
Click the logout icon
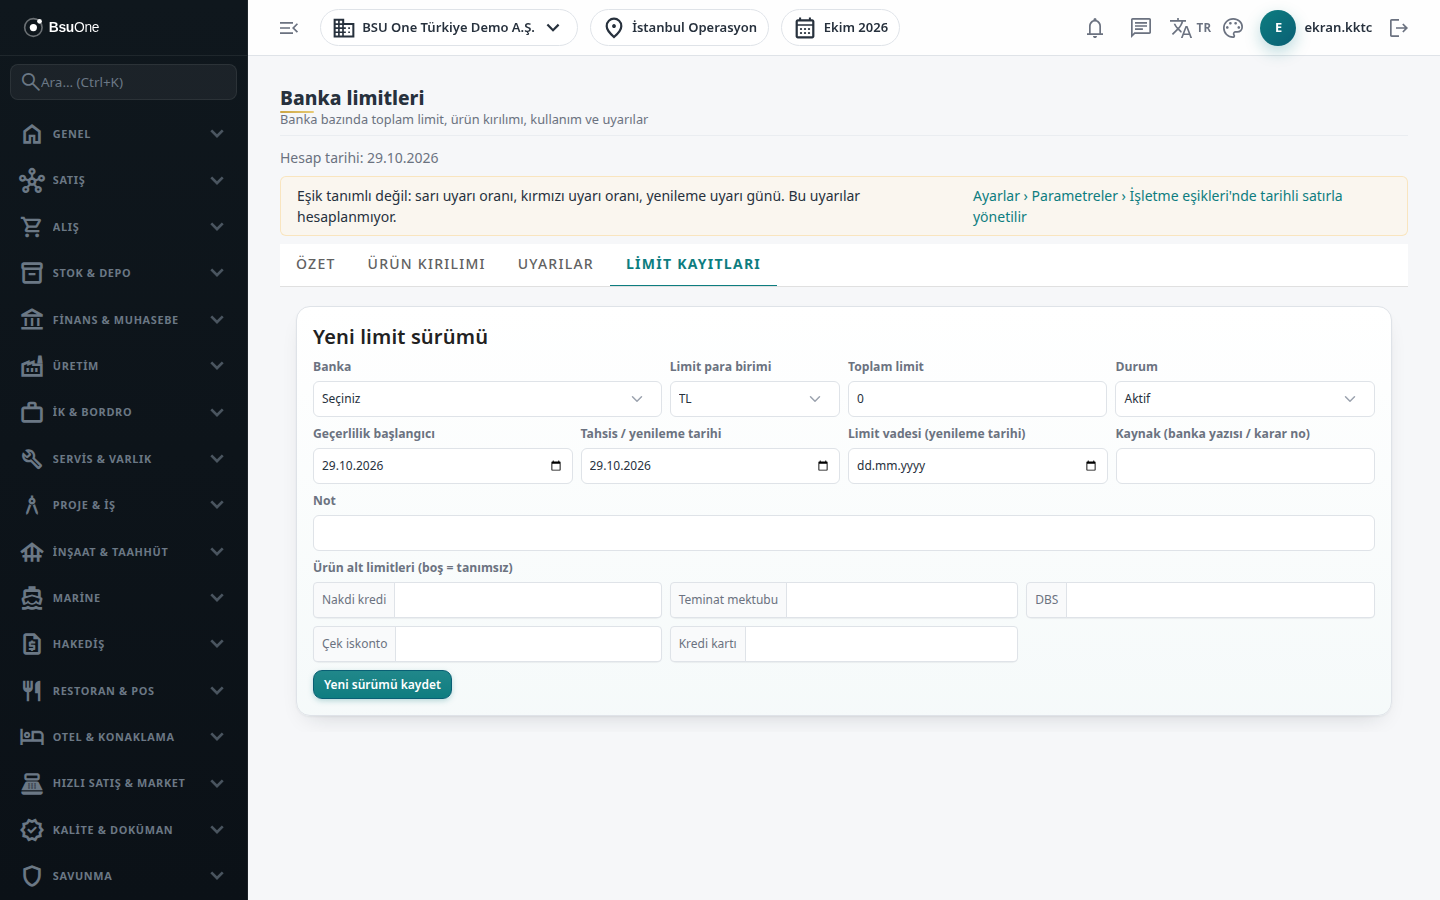tap(1399, 28)
